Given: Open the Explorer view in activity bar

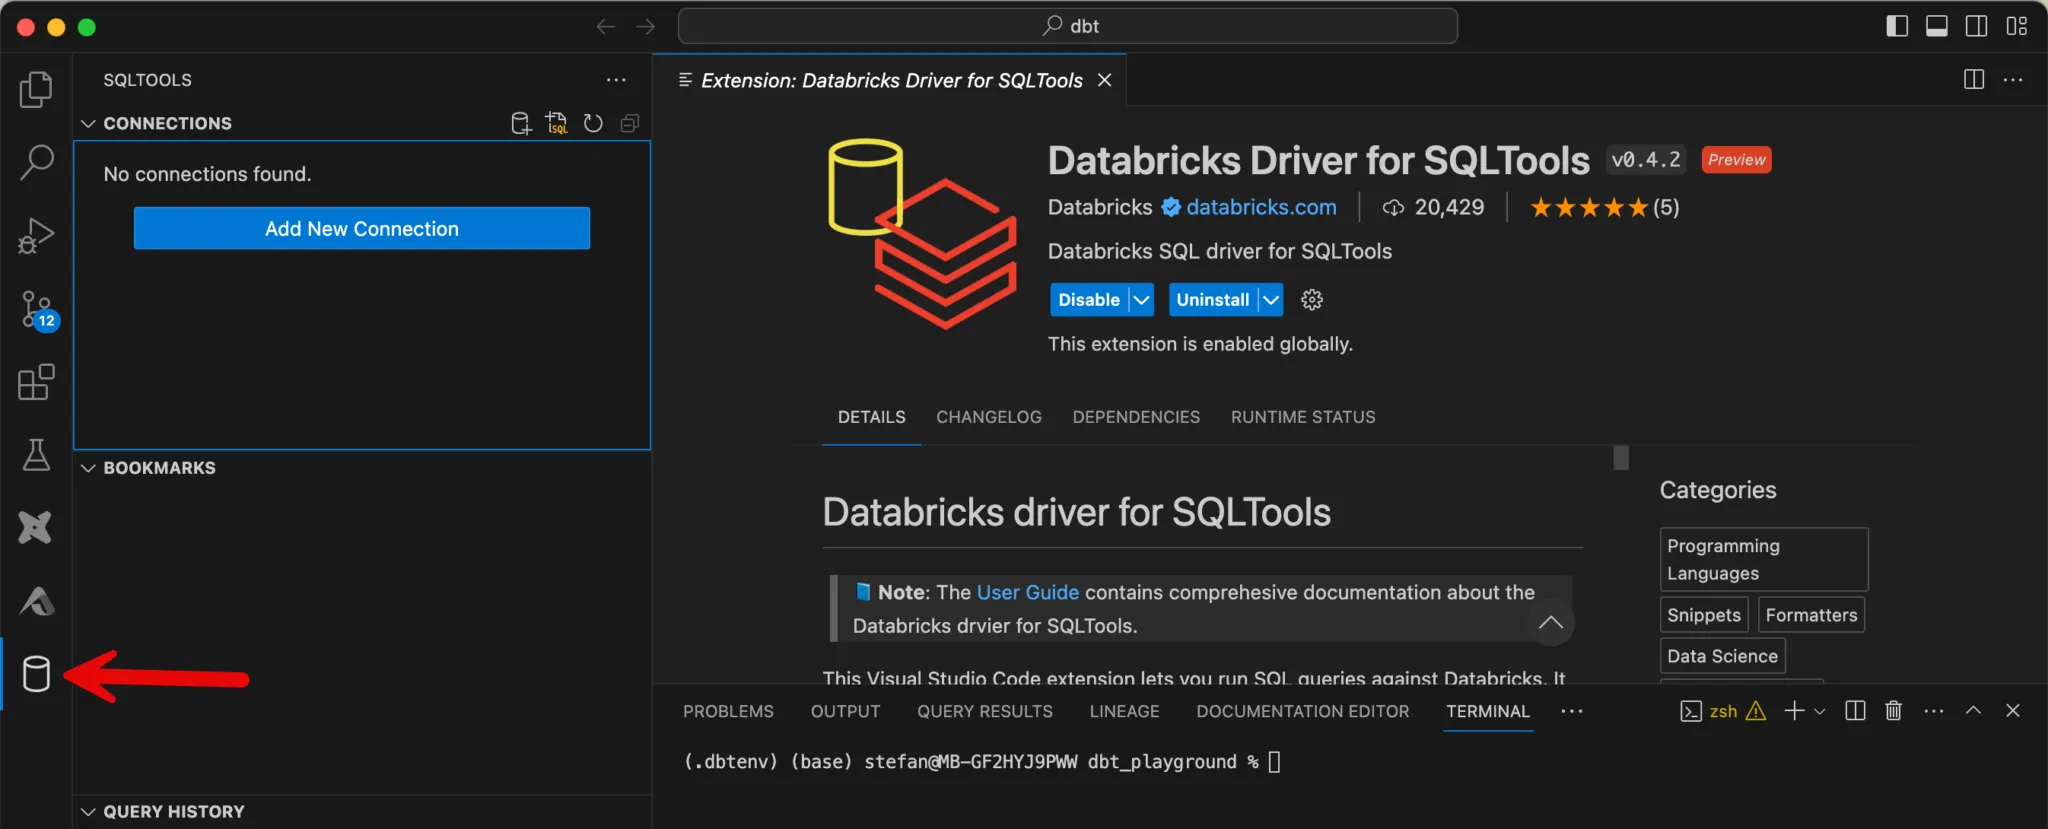Looking at the screenshot, I should point(36,90).
